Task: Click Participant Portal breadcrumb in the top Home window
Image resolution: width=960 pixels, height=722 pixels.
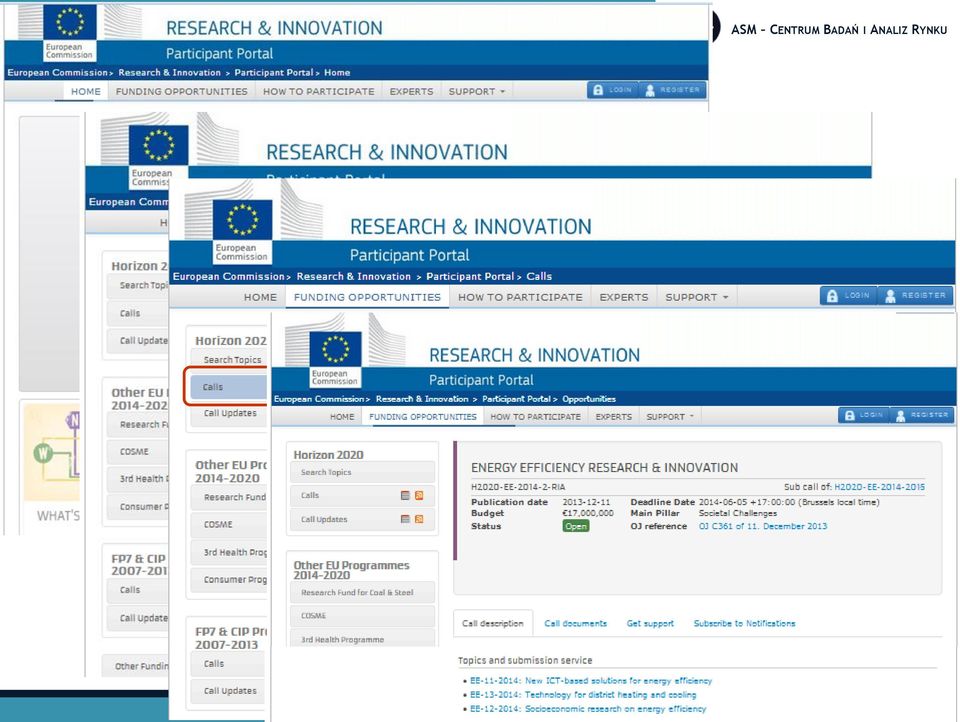Action: (274, 72)
